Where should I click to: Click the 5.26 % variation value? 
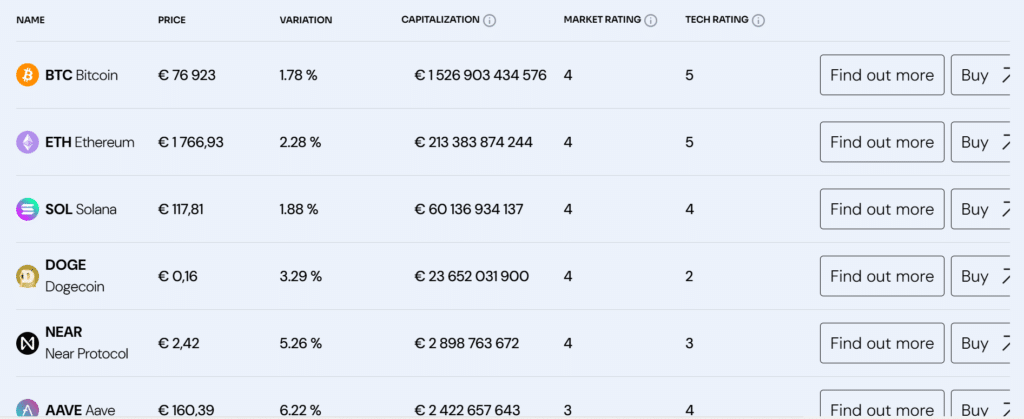[x=300, y=343]
